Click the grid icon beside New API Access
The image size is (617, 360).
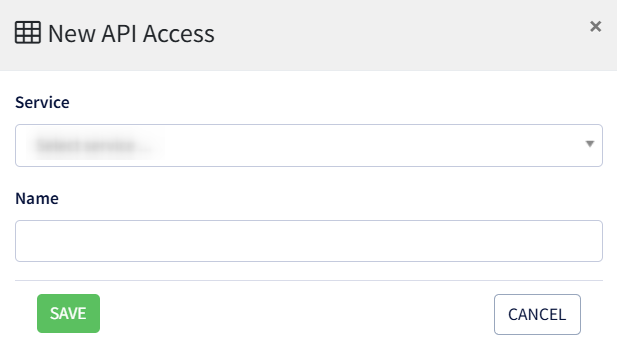tap(28, 32)
